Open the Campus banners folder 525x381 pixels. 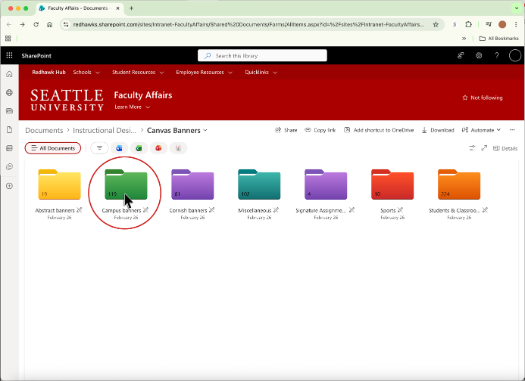coord(126,185)
